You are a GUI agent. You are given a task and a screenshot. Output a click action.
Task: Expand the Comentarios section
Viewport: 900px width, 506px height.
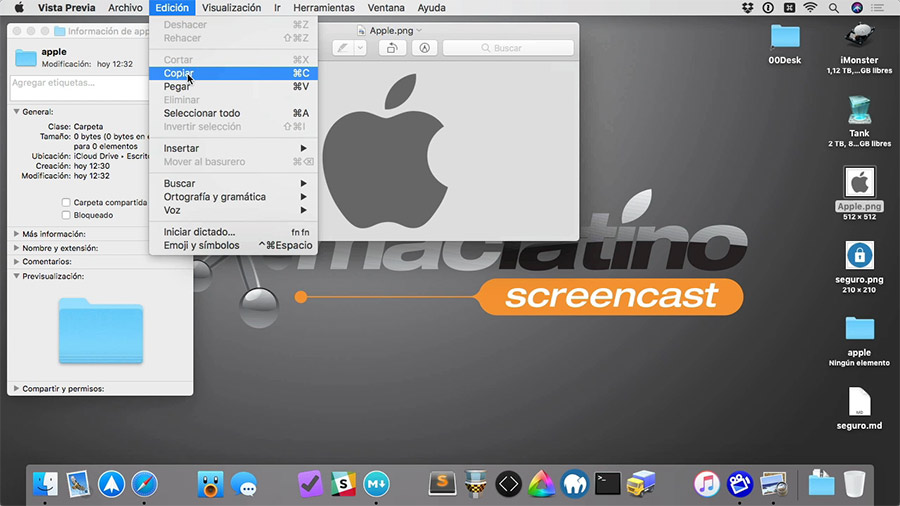tap(16, 262)
